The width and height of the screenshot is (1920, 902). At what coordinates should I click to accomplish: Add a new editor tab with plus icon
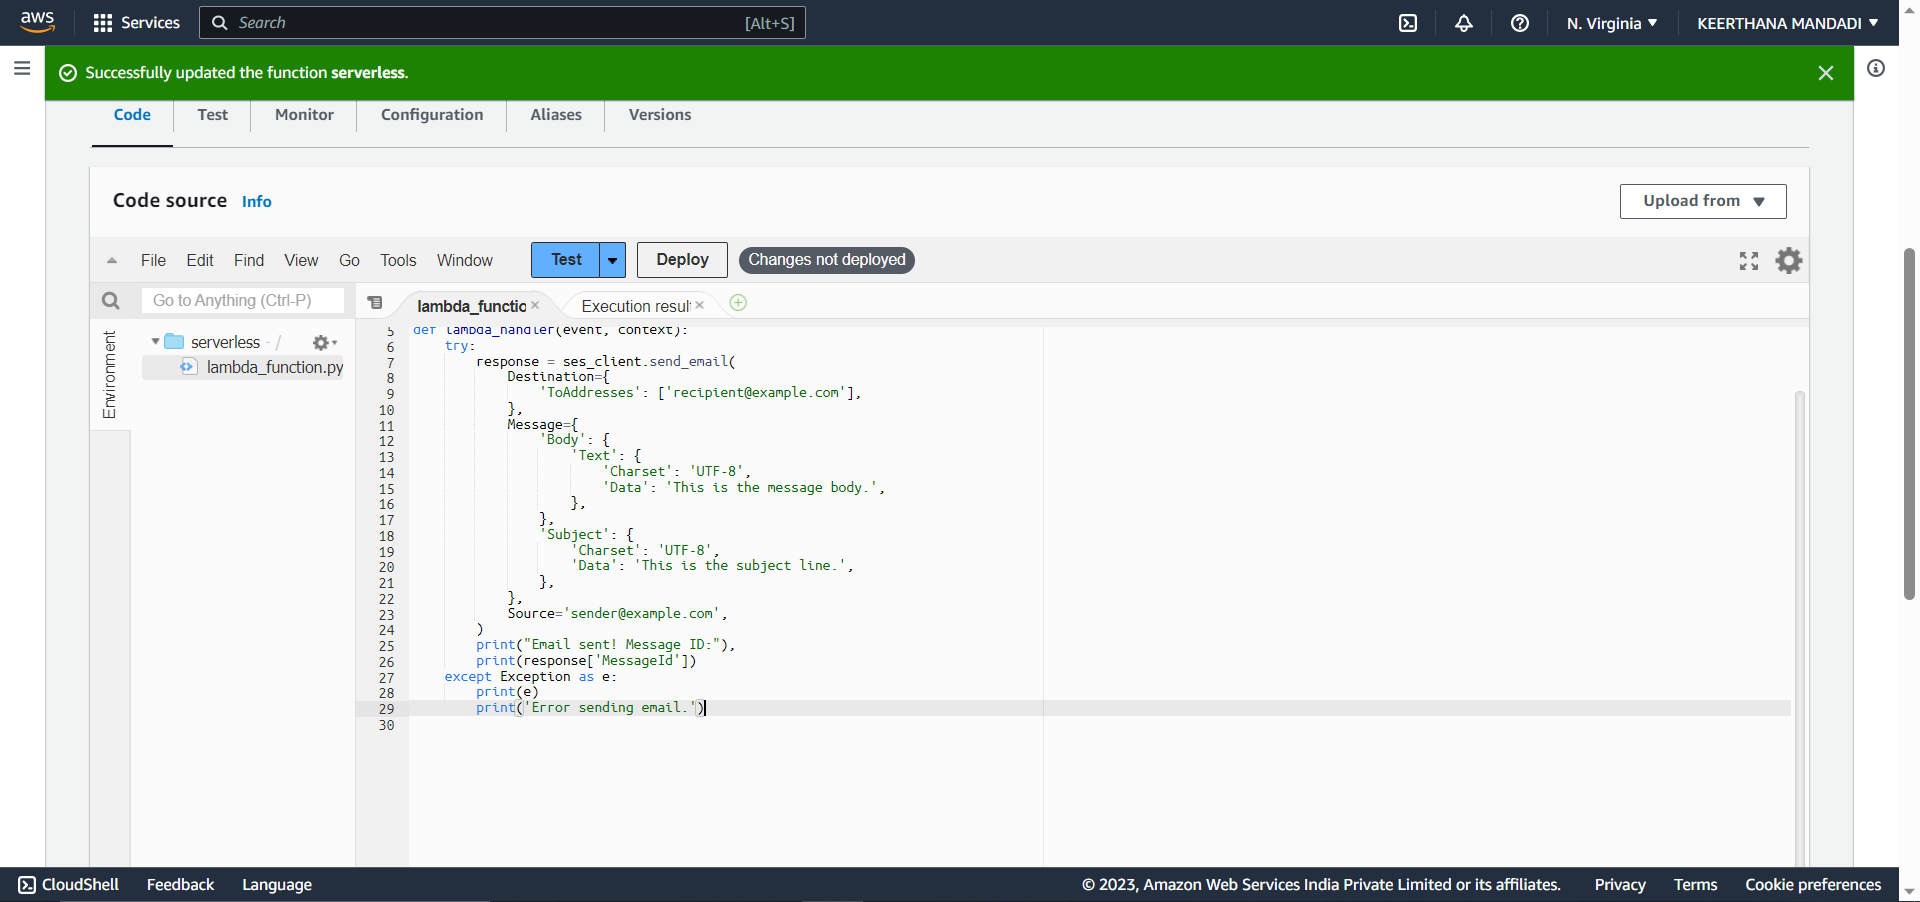[x=738, y=303]
